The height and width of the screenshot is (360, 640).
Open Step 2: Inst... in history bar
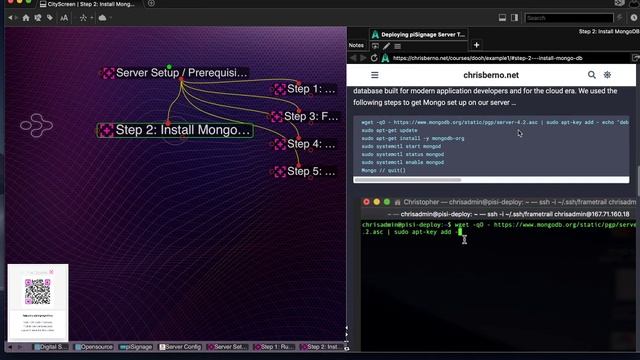322,347
